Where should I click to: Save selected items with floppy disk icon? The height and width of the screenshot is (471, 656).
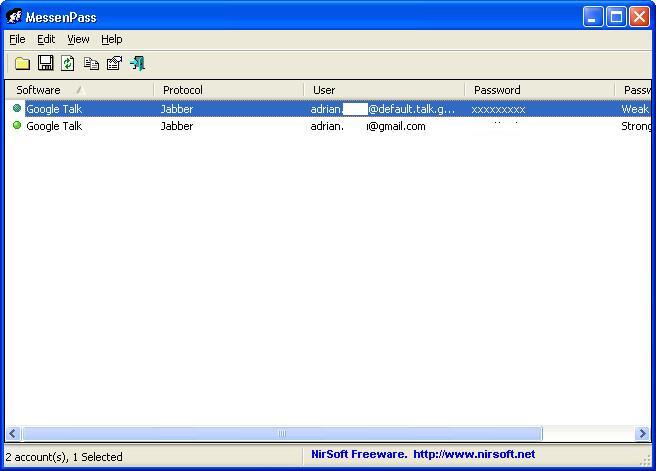(x=46, y=63)
